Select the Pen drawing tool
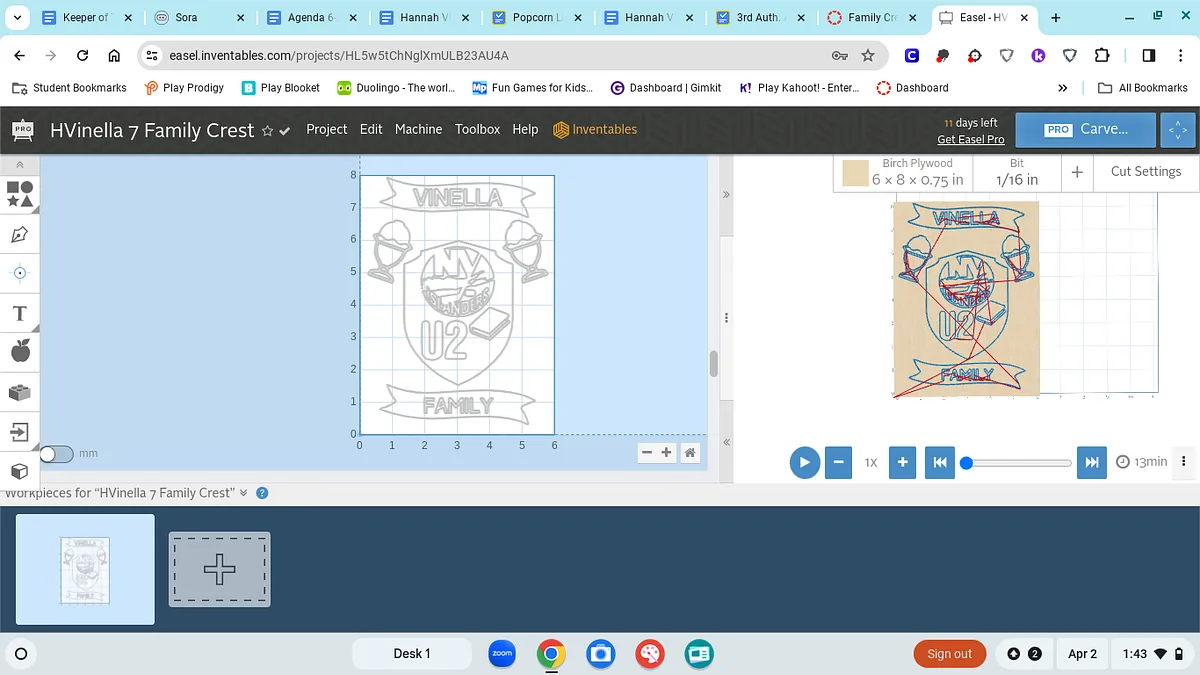Screen dimensions: 1200x675 tap(20, 234)
